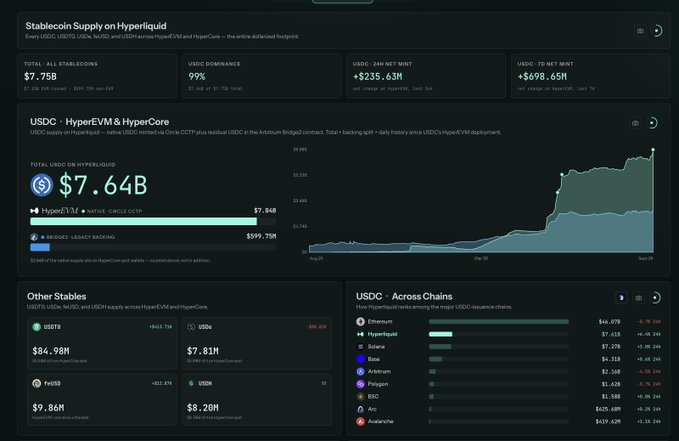Click the Arc chain icon

(x=360, y=409)
